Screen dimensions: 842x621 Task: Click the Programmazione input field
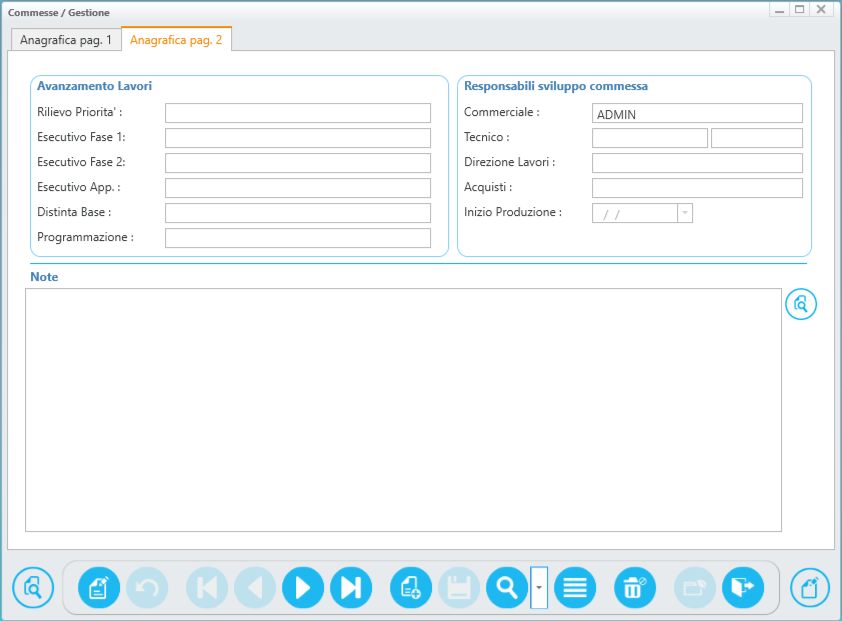[297, 238]
